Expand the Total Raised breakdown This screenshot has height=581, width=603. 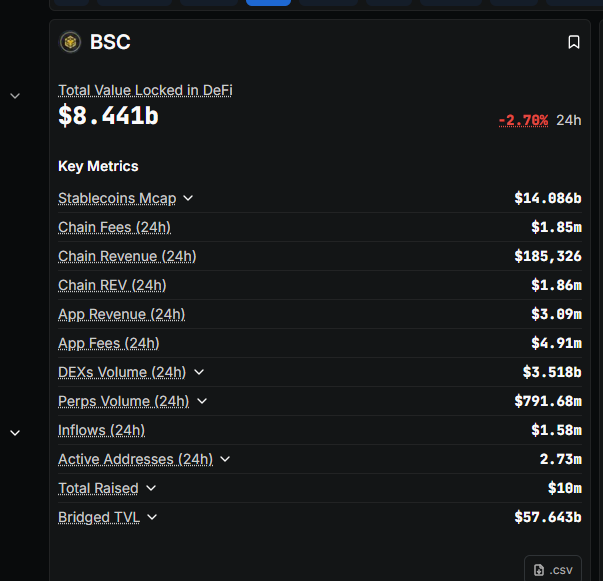(151, 488)
